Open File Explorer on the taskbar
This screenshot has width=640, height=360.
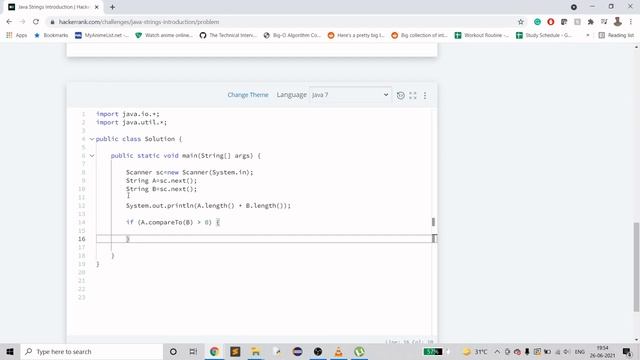click(x=256, y=351)
